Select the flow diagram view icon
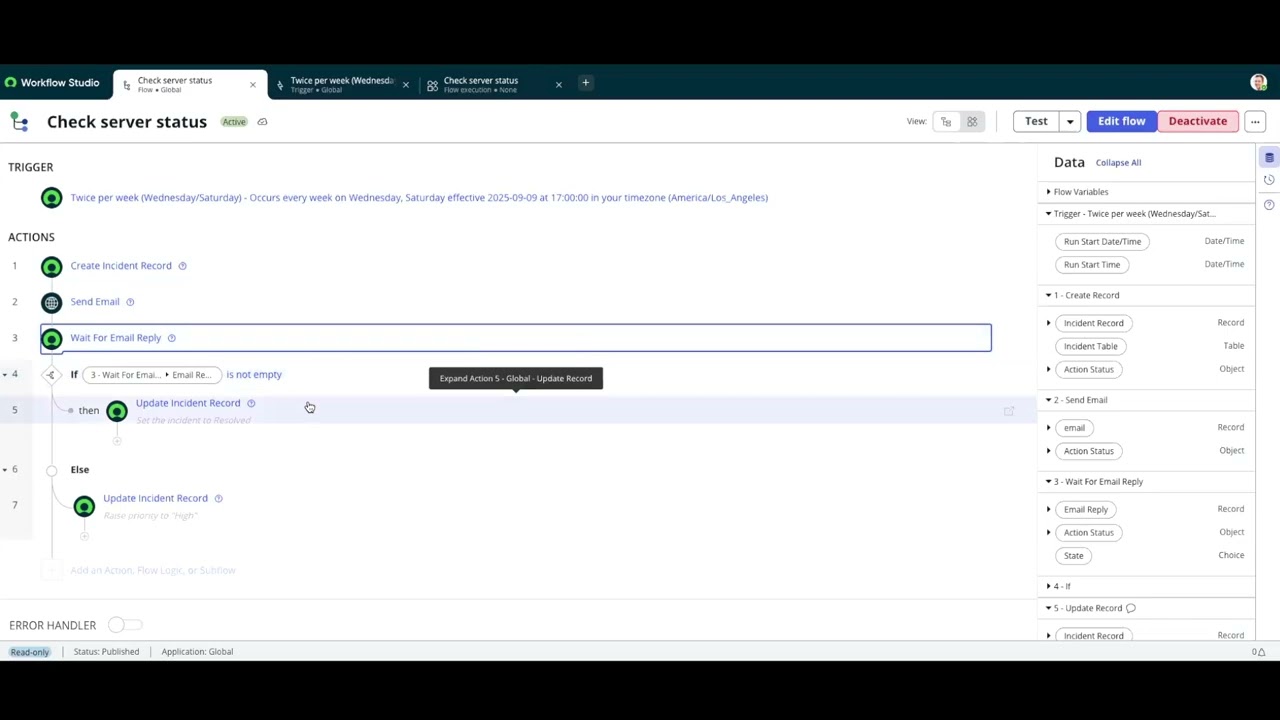Image resolution: width=1280 pixels, height=720 pixels. point(946,121)
